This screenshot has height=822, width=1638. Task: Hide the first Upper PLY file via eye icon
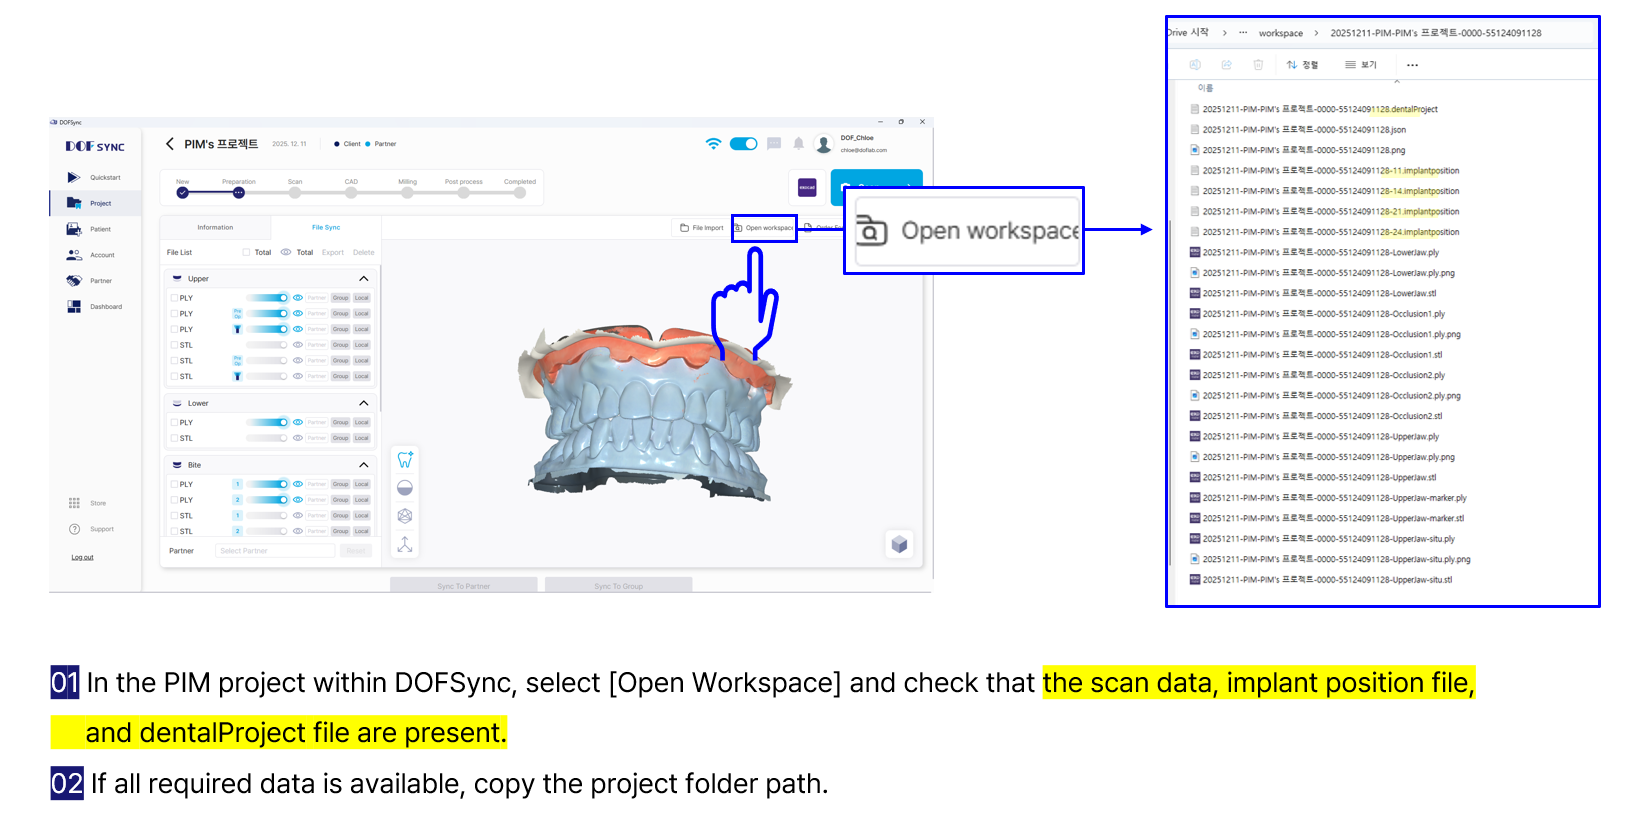coord(298,298)
